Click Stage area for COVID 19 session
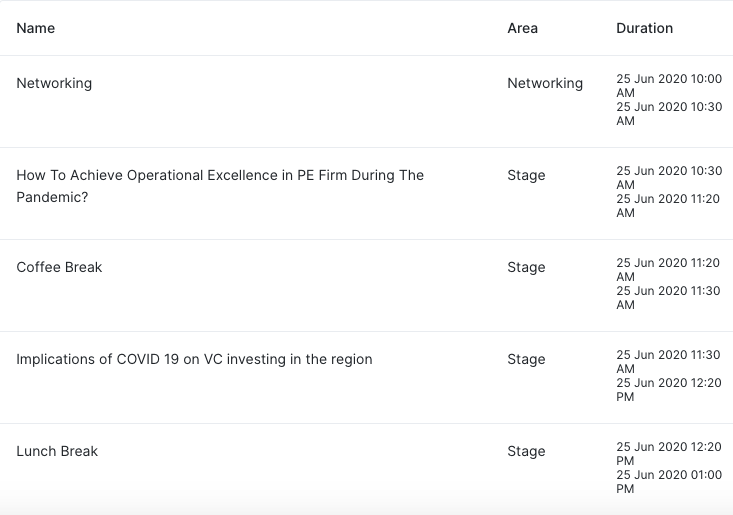Viewport: 733px width, 515px height. [526, 359]
